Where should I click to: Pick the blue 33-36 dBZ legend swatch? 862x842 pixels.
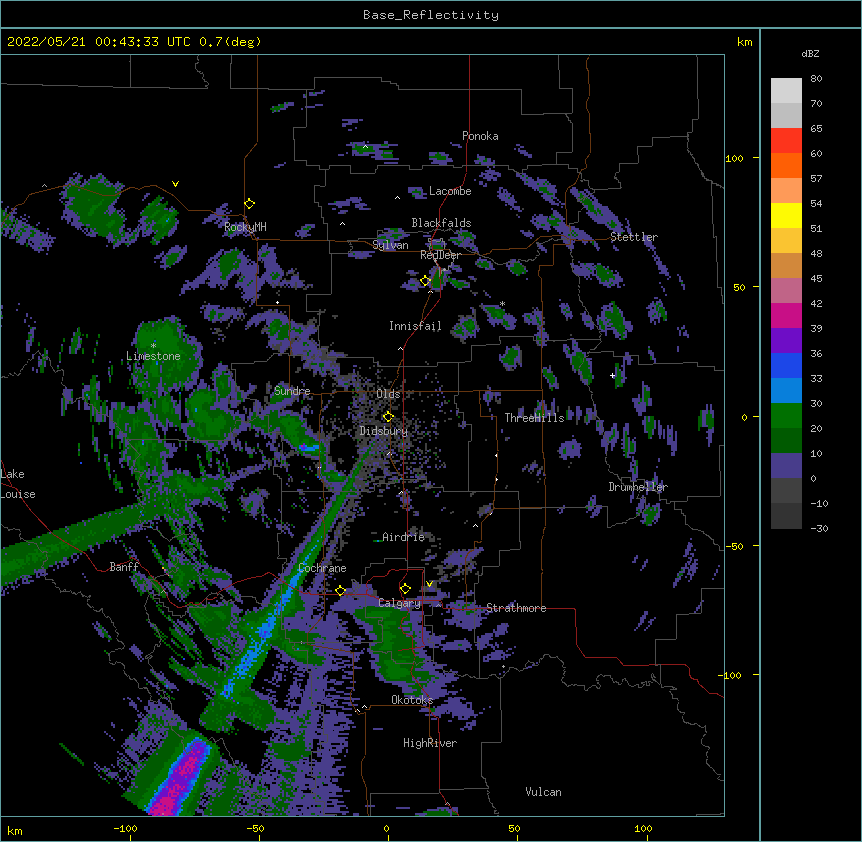pos(786,365)
